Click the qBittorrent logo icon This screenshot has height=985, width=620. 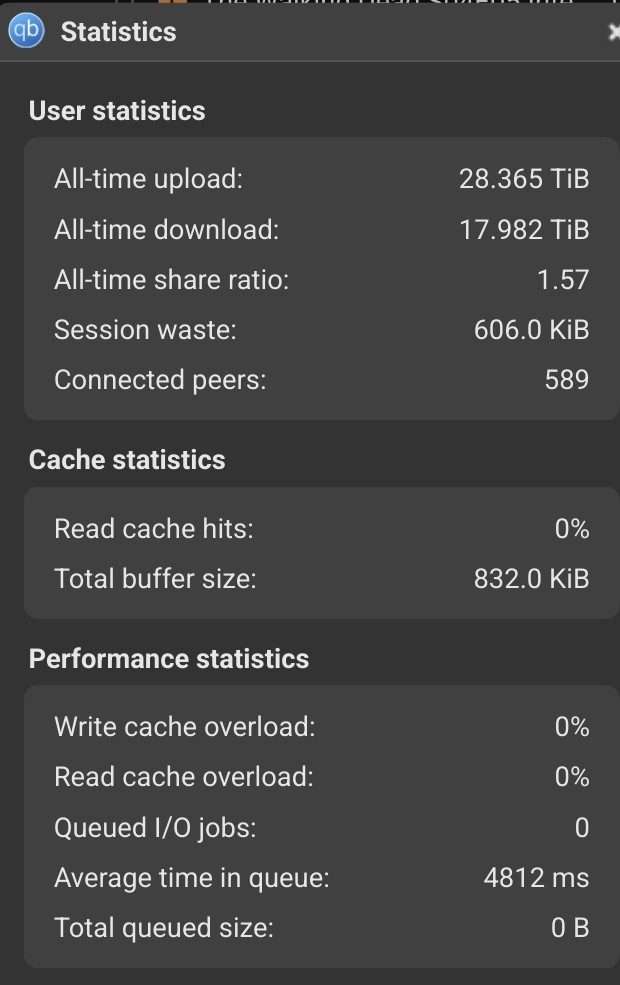26,30
